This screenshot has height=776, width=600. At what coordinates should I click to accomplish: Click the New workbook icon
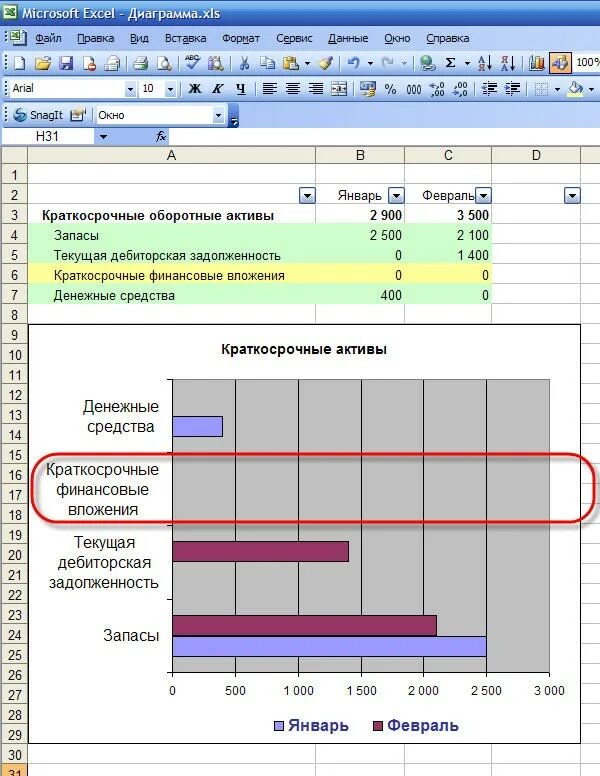click(x=19, y=63)
